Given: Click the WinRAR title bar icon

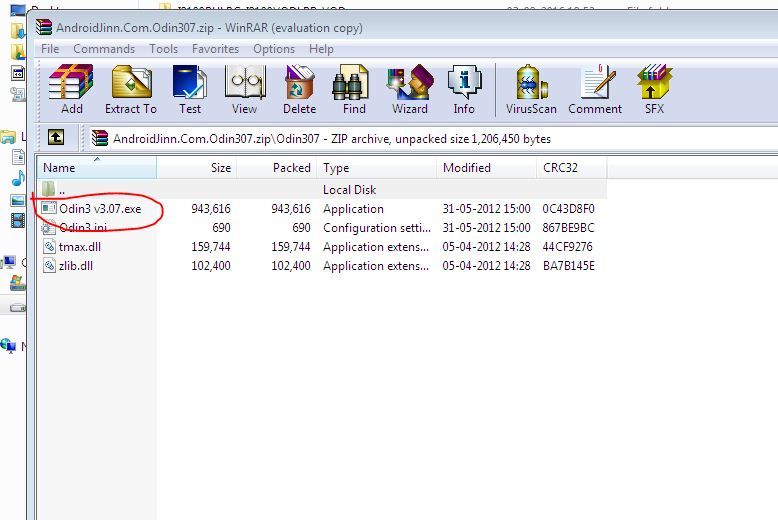Looking at the screenshot, I should point(44,27).
